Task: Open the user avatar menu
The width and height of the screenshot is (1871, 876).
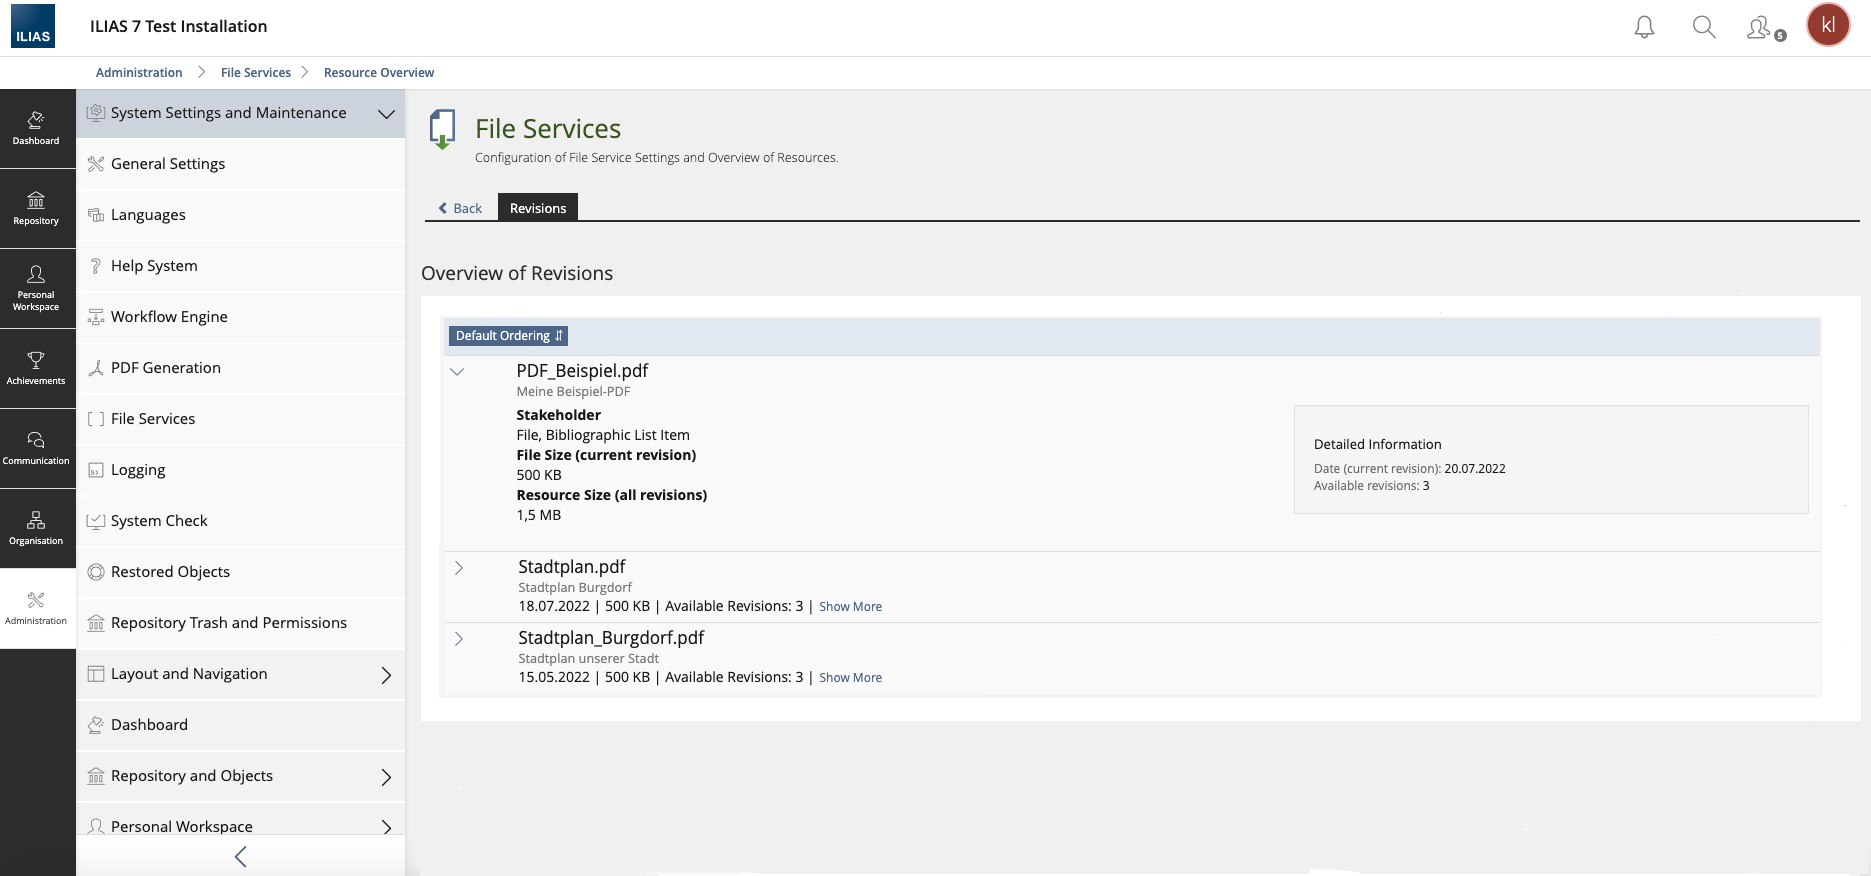Action: tap(1828, 26)
